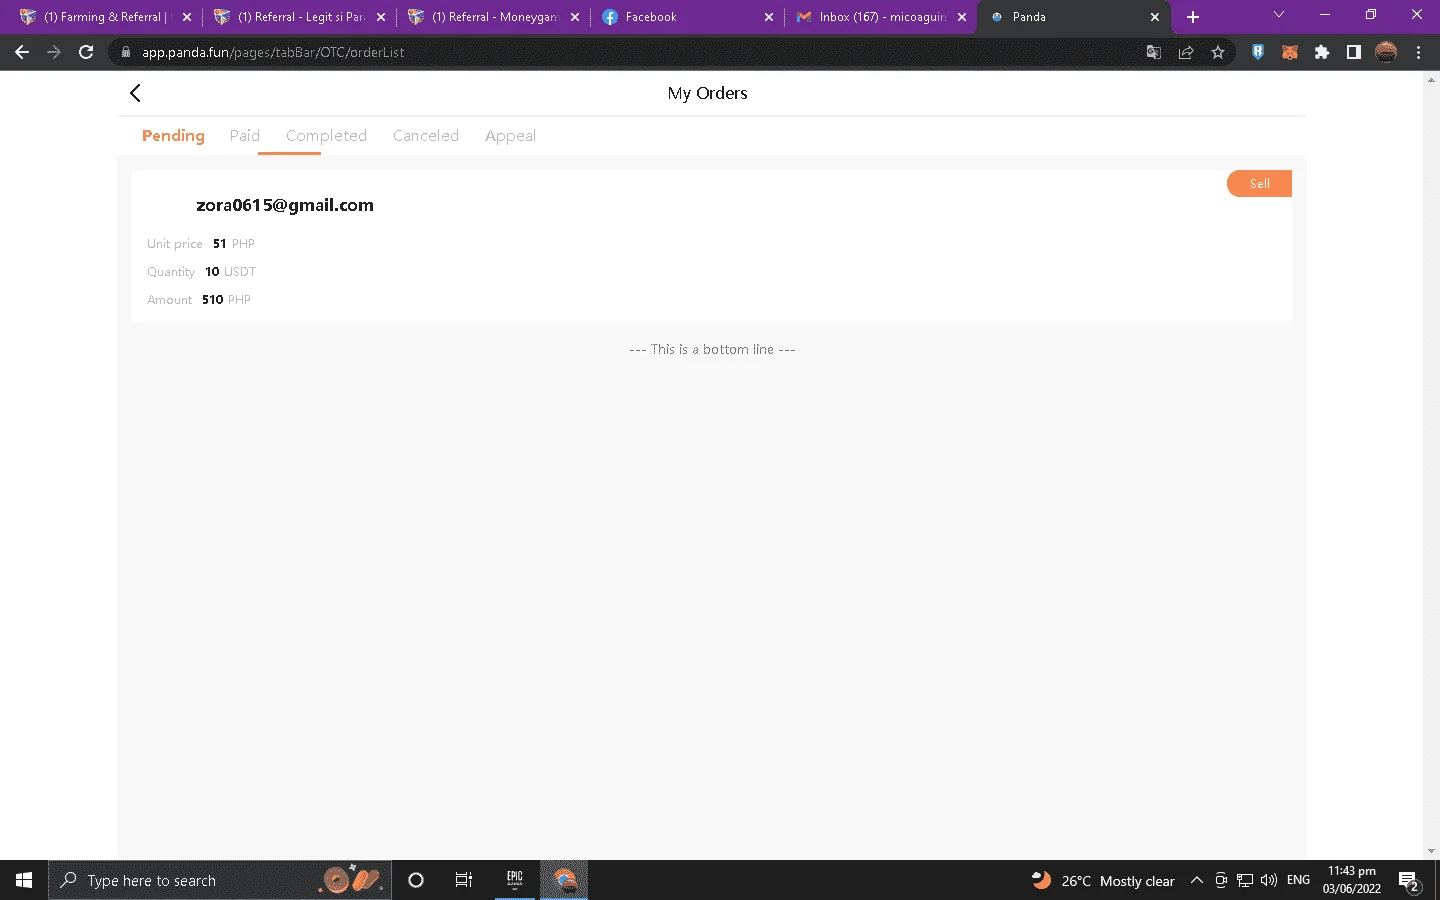Click the page vertical scrollbar
Image resolution: width=1440 pixels, height=900 pixels.
(x=1431, y=465)
